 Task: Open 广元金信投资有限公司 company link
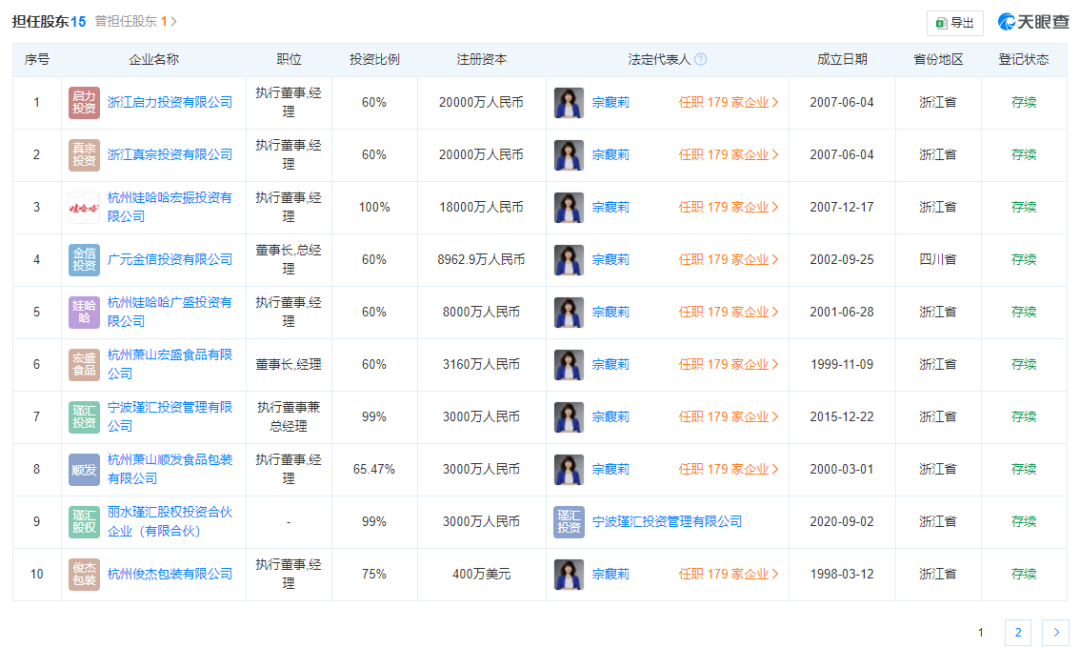coord(169,260)
